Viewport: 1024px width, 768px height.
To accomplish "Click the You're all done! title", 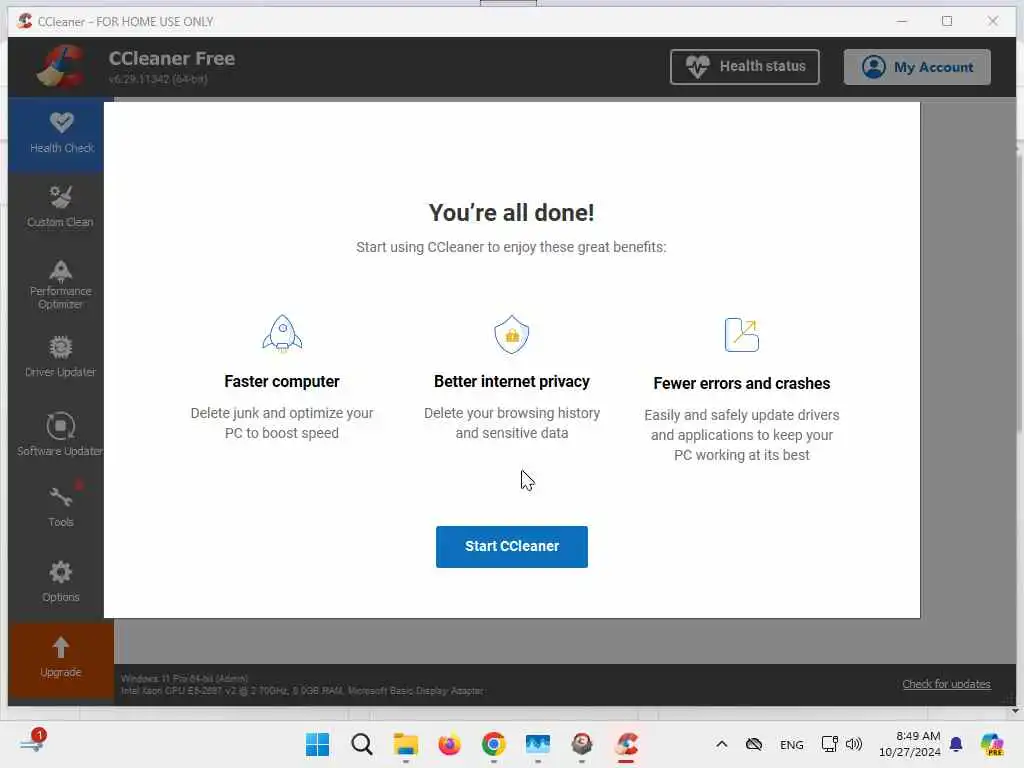I will point(511,212).
